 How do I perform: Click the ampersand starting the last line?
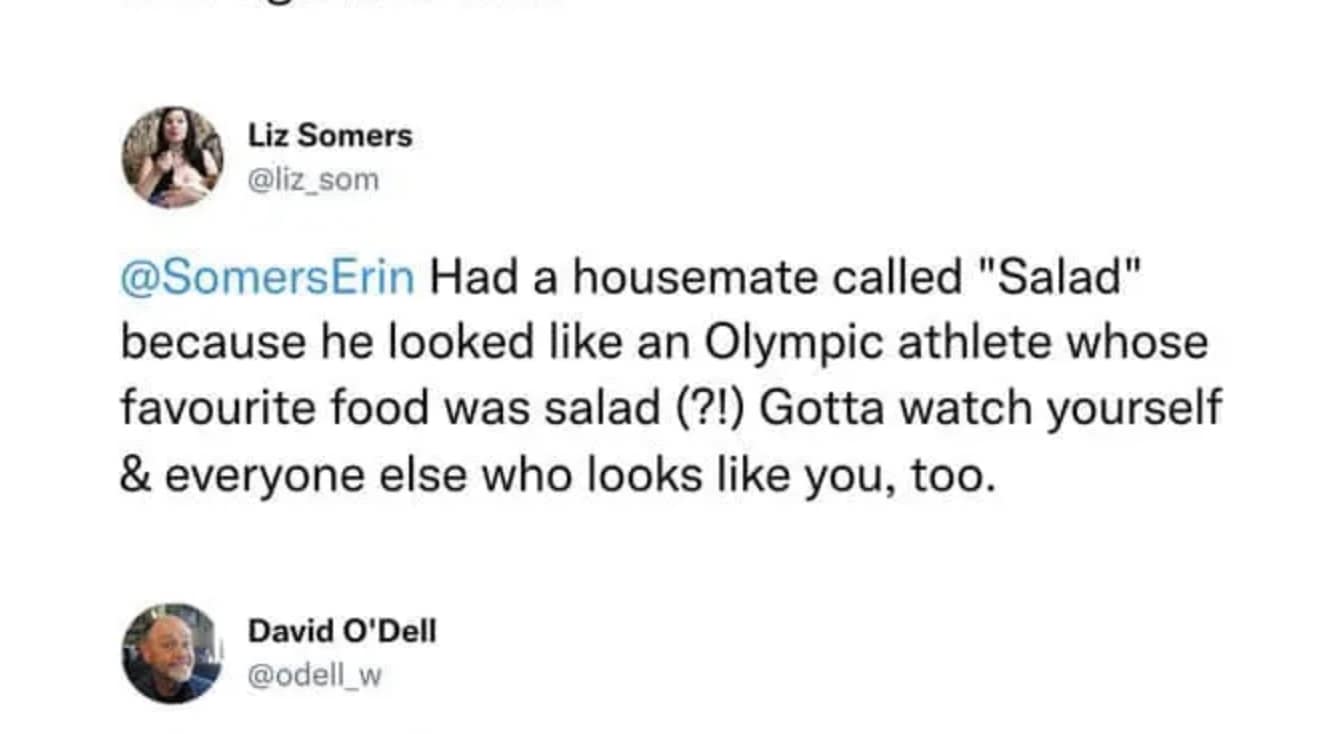click(135, 475)
